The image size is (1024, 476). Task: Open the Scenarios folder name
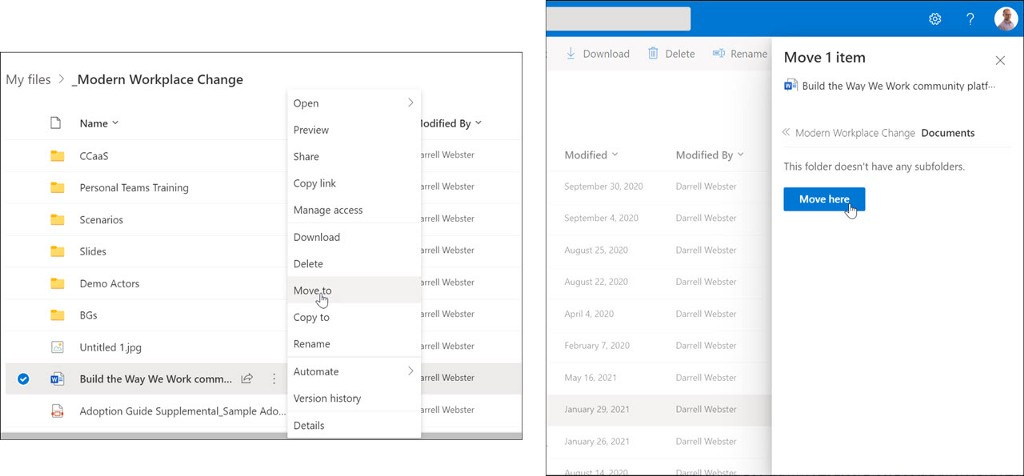[101, 219]
